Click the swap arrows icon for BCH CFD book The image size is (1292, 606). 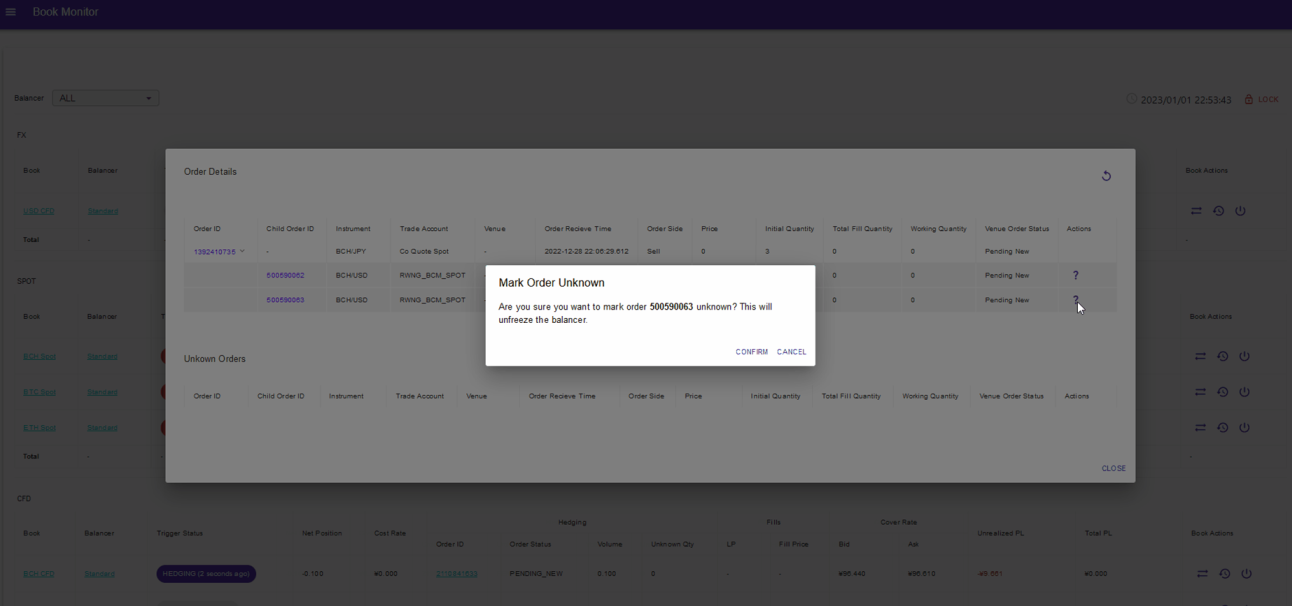tap(1203, 573)
